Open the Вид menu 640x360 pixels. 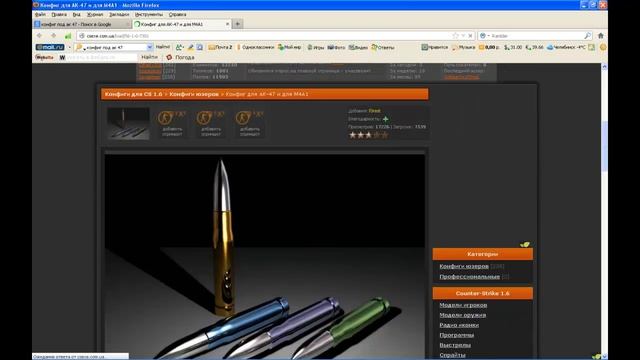click(x=76, y=14)
